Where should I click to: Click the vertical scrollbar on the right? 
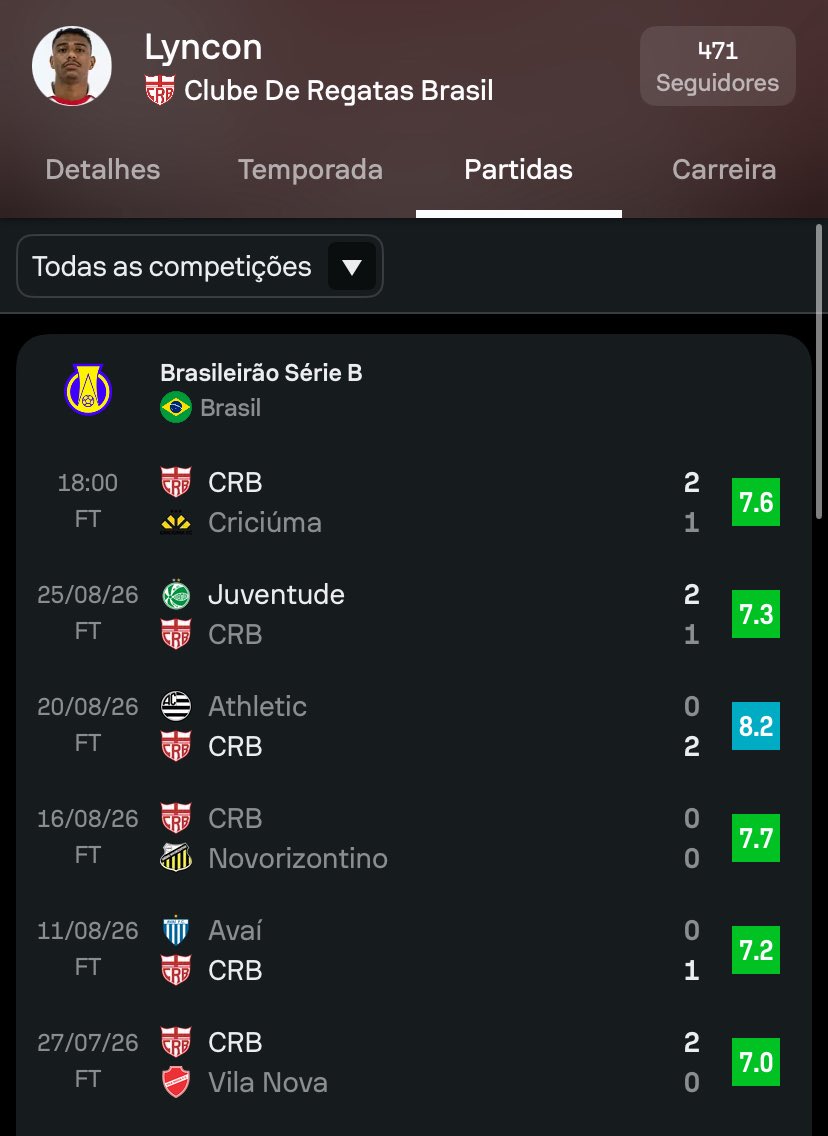[819, 371]
